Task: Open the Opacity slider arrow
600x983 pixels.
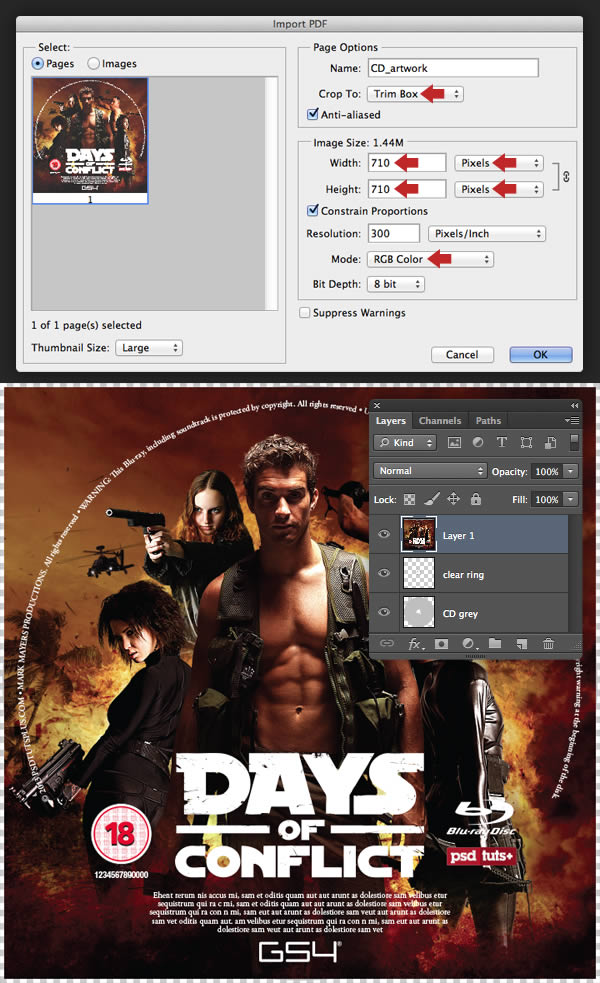Action: (x=571, y=471)
